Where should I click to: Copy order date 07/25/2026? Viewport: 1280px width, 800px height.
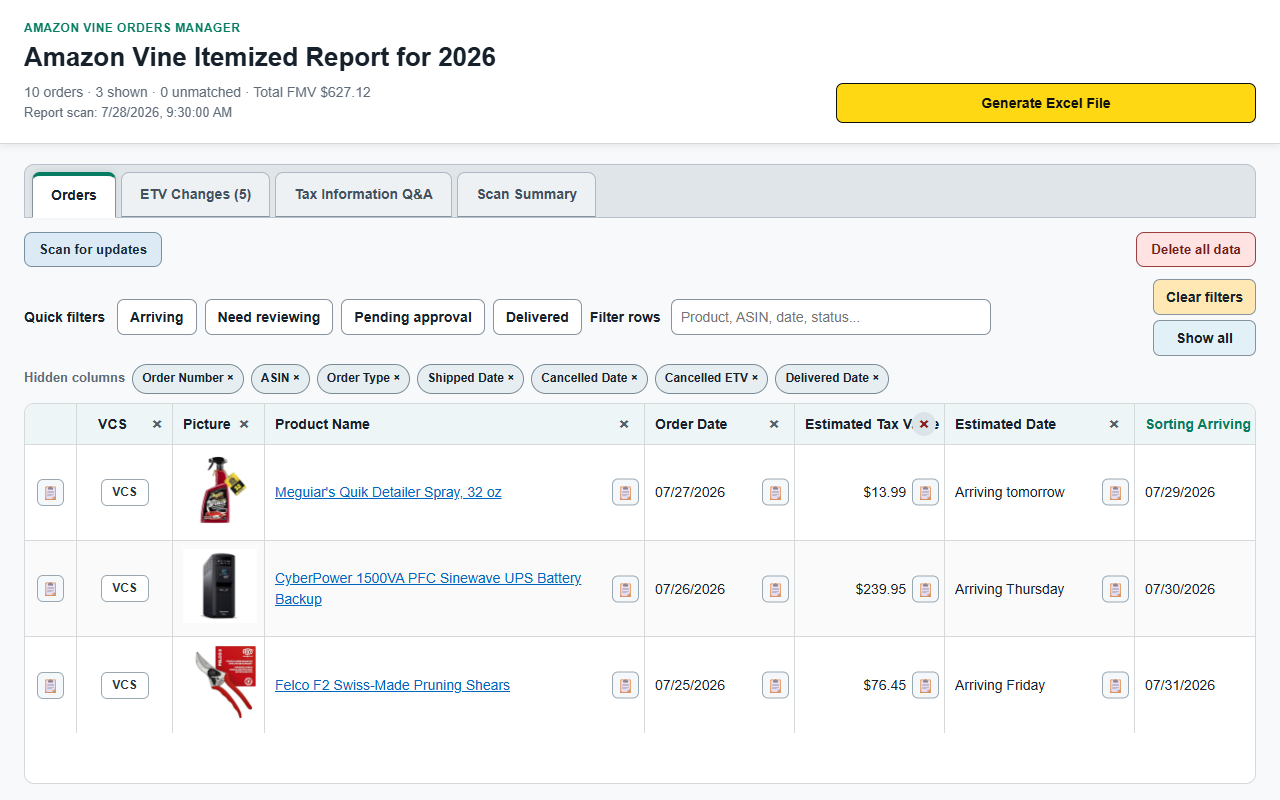(x=775, y=685)
